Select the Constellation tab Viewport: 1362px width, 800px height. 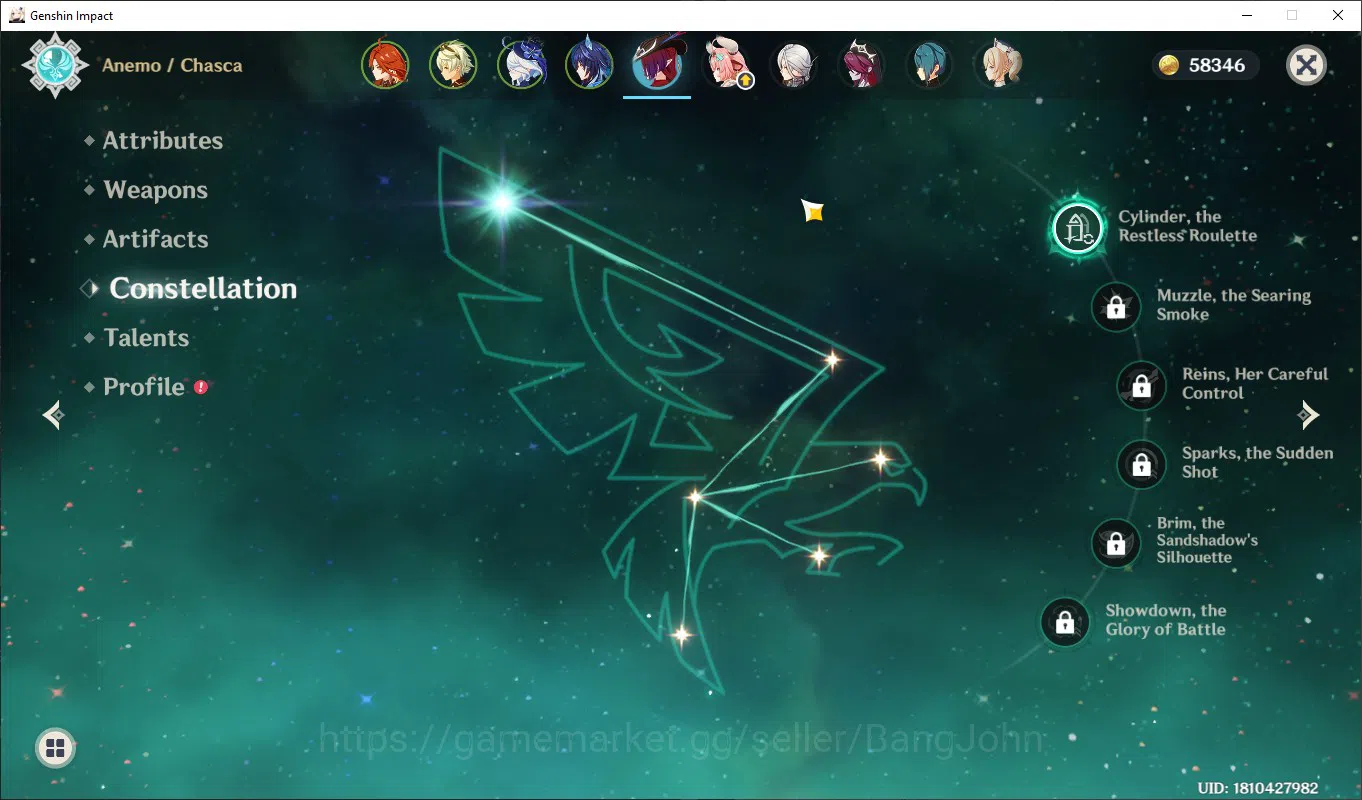click(x=203, y=288)
